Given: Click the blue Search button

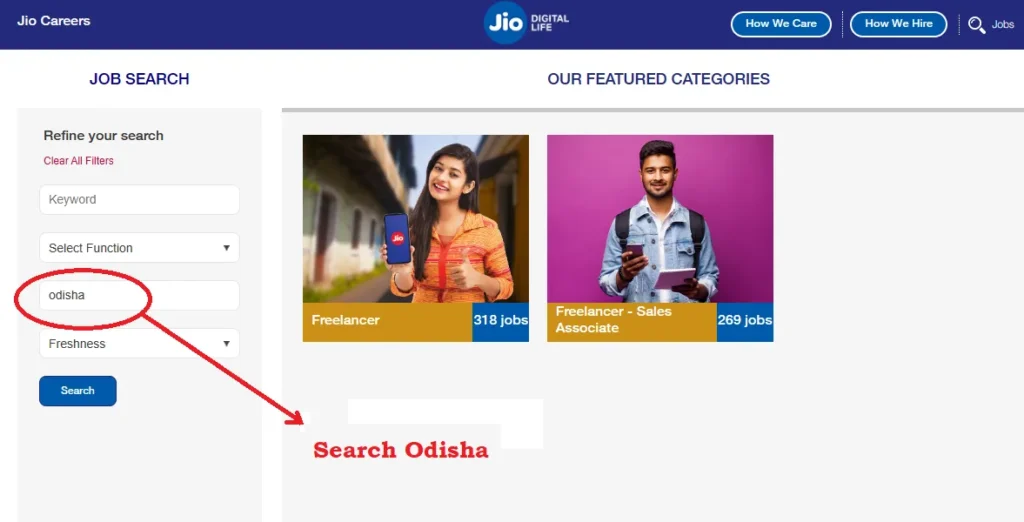Looking at the screenshot, I should pyautogui.click(x=78, y=391).
